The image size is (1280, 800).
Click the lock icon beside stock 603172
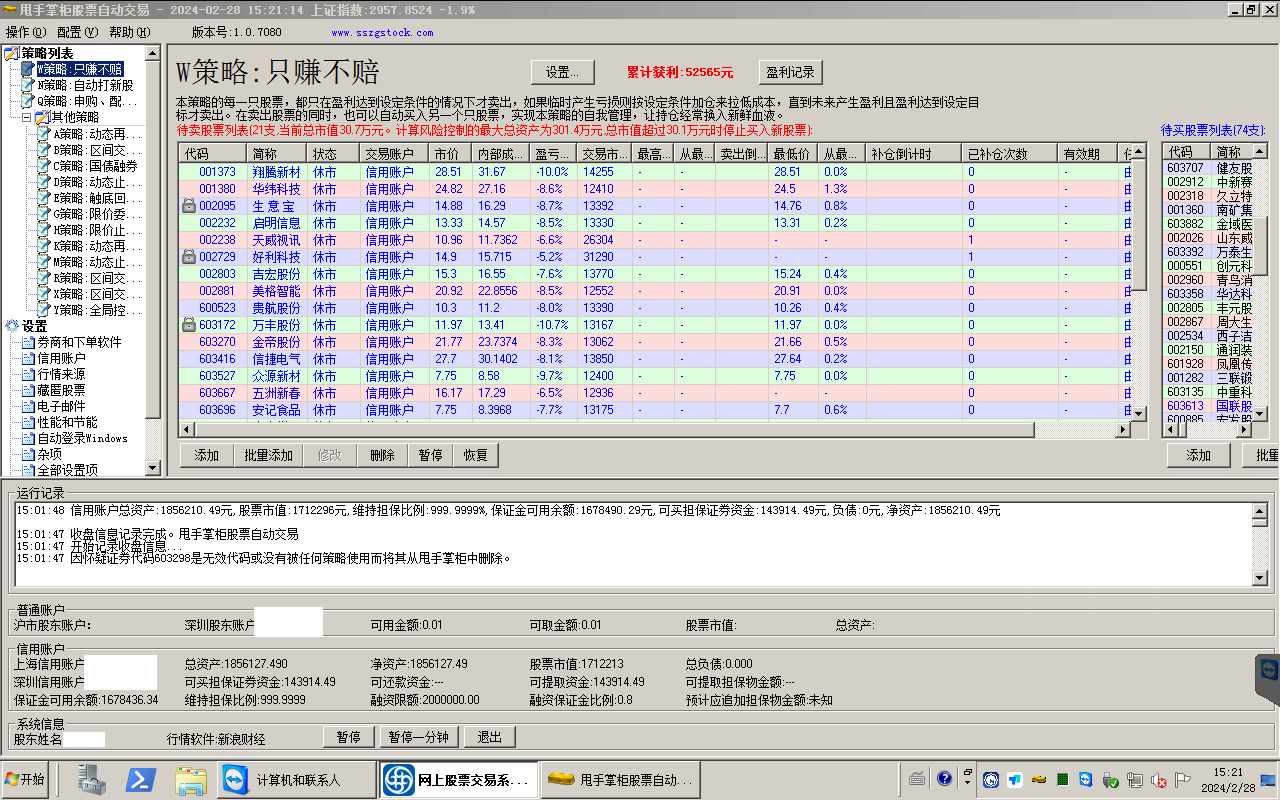(188, 325)
